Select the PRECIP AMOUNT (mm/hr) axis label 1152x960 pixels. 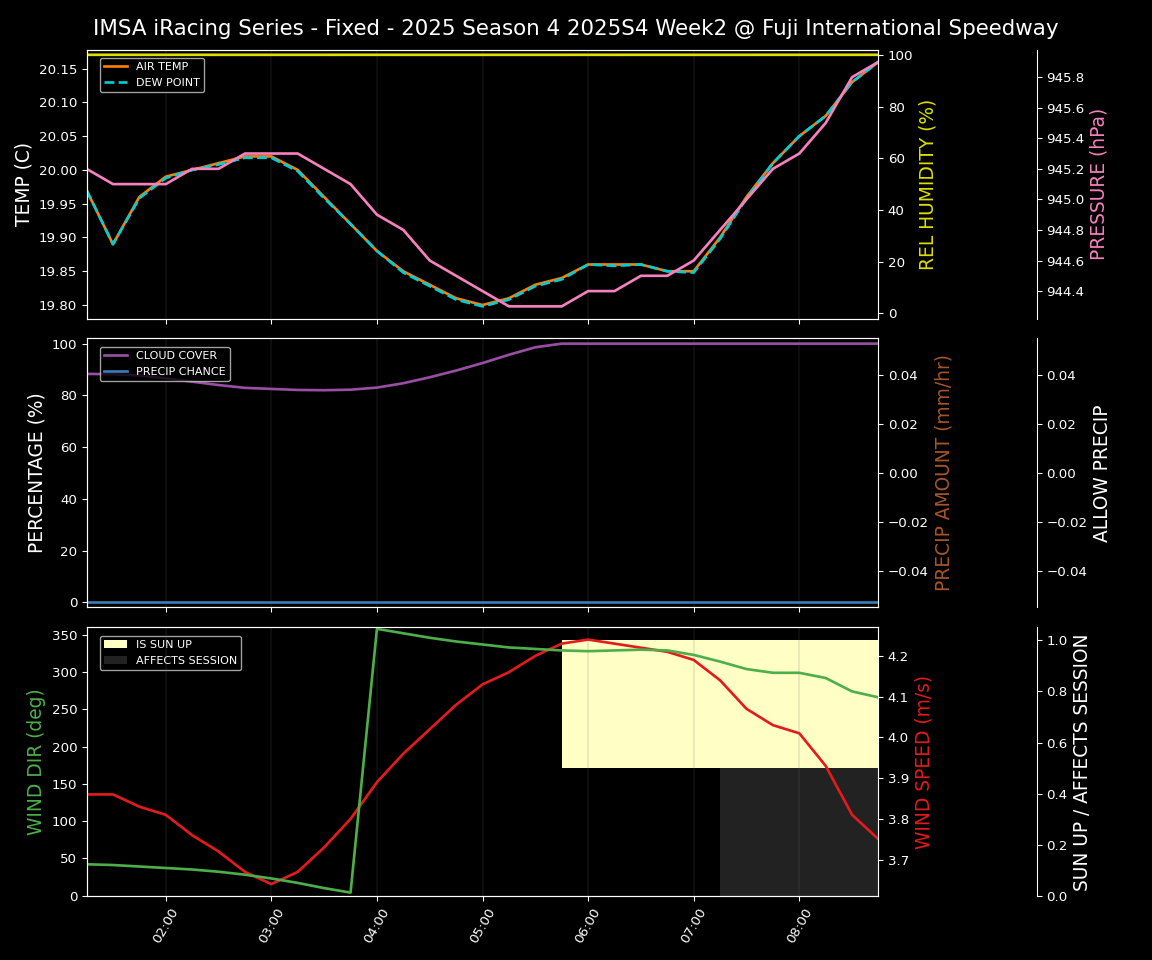(943, 473)
